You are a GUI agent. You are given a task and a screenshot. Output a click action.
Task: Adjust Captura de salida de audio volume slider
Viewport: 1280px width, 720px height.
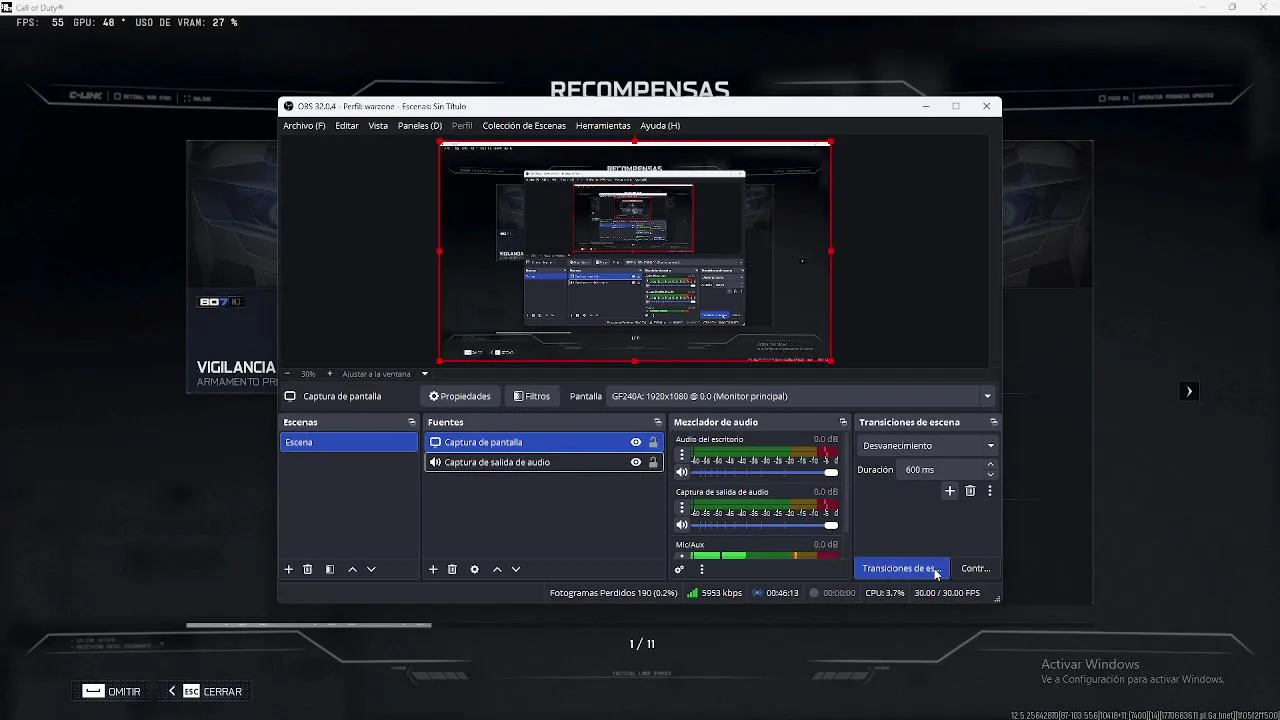(764, 525)
